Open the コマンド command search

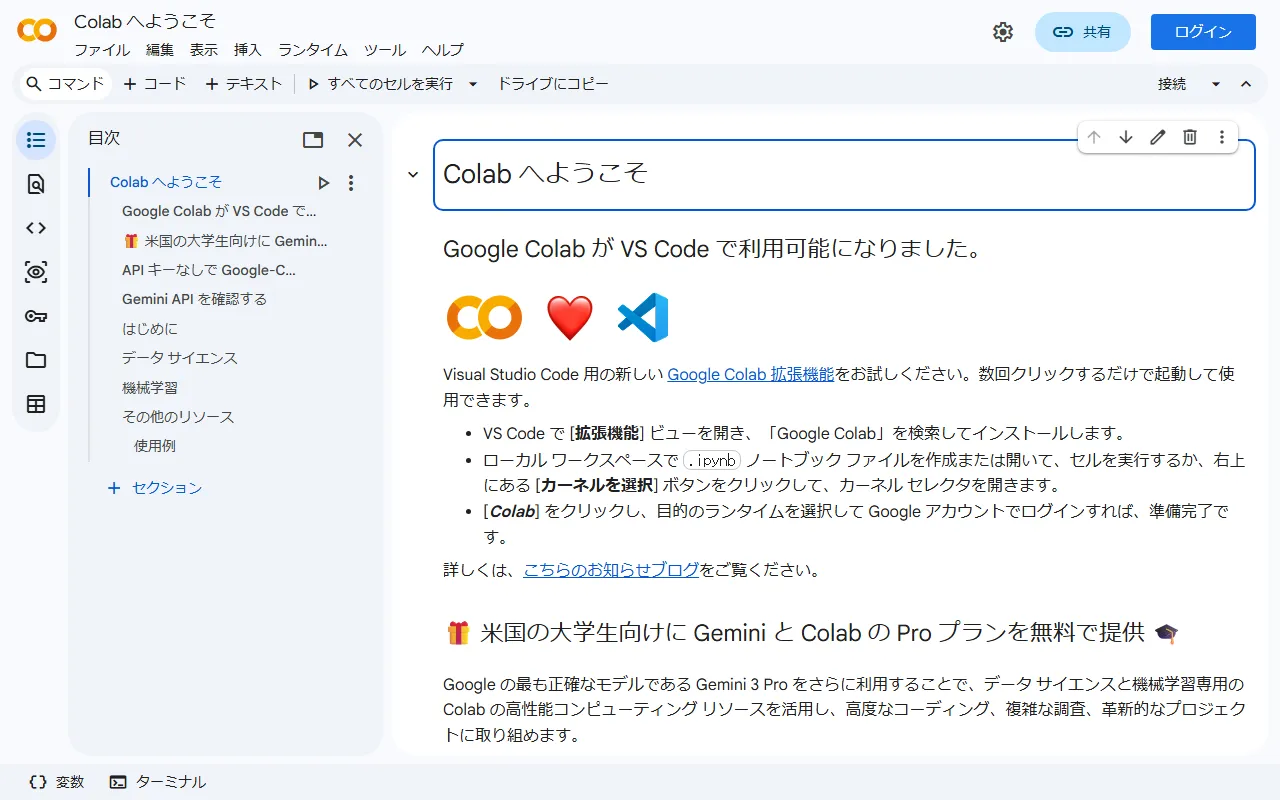coord(65,84)
